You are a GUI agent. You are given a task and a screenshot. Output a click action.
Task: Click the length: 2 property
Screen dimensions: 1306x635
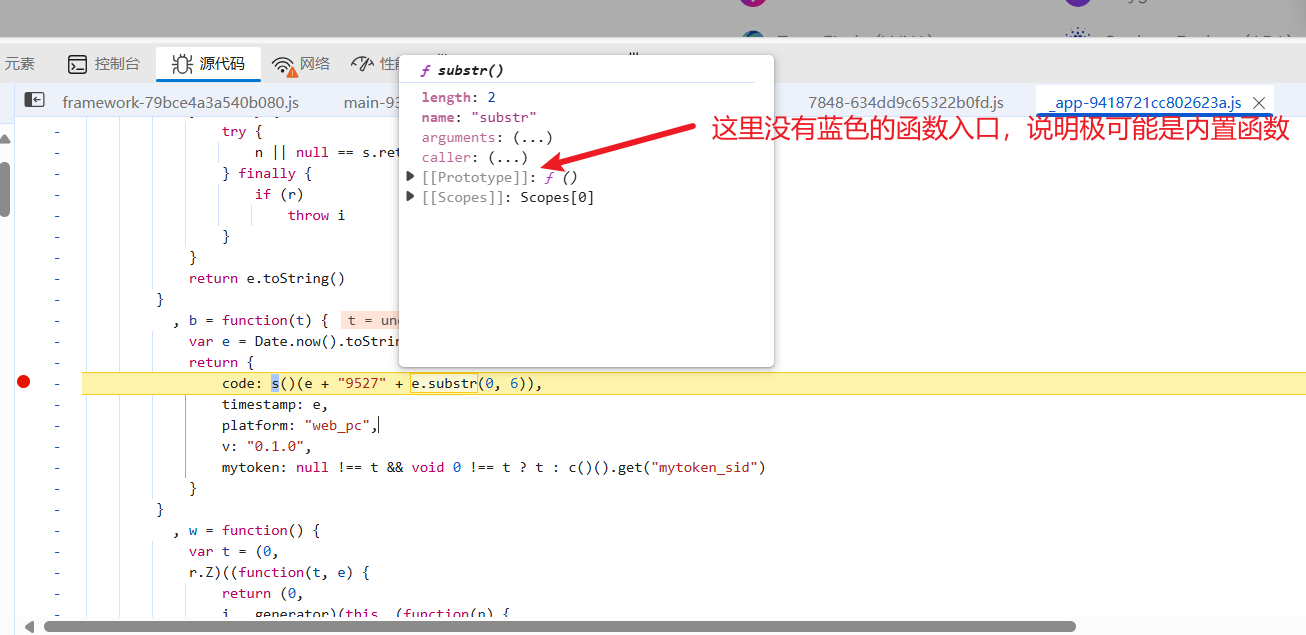pyautogui.click(x=458, y=97)
